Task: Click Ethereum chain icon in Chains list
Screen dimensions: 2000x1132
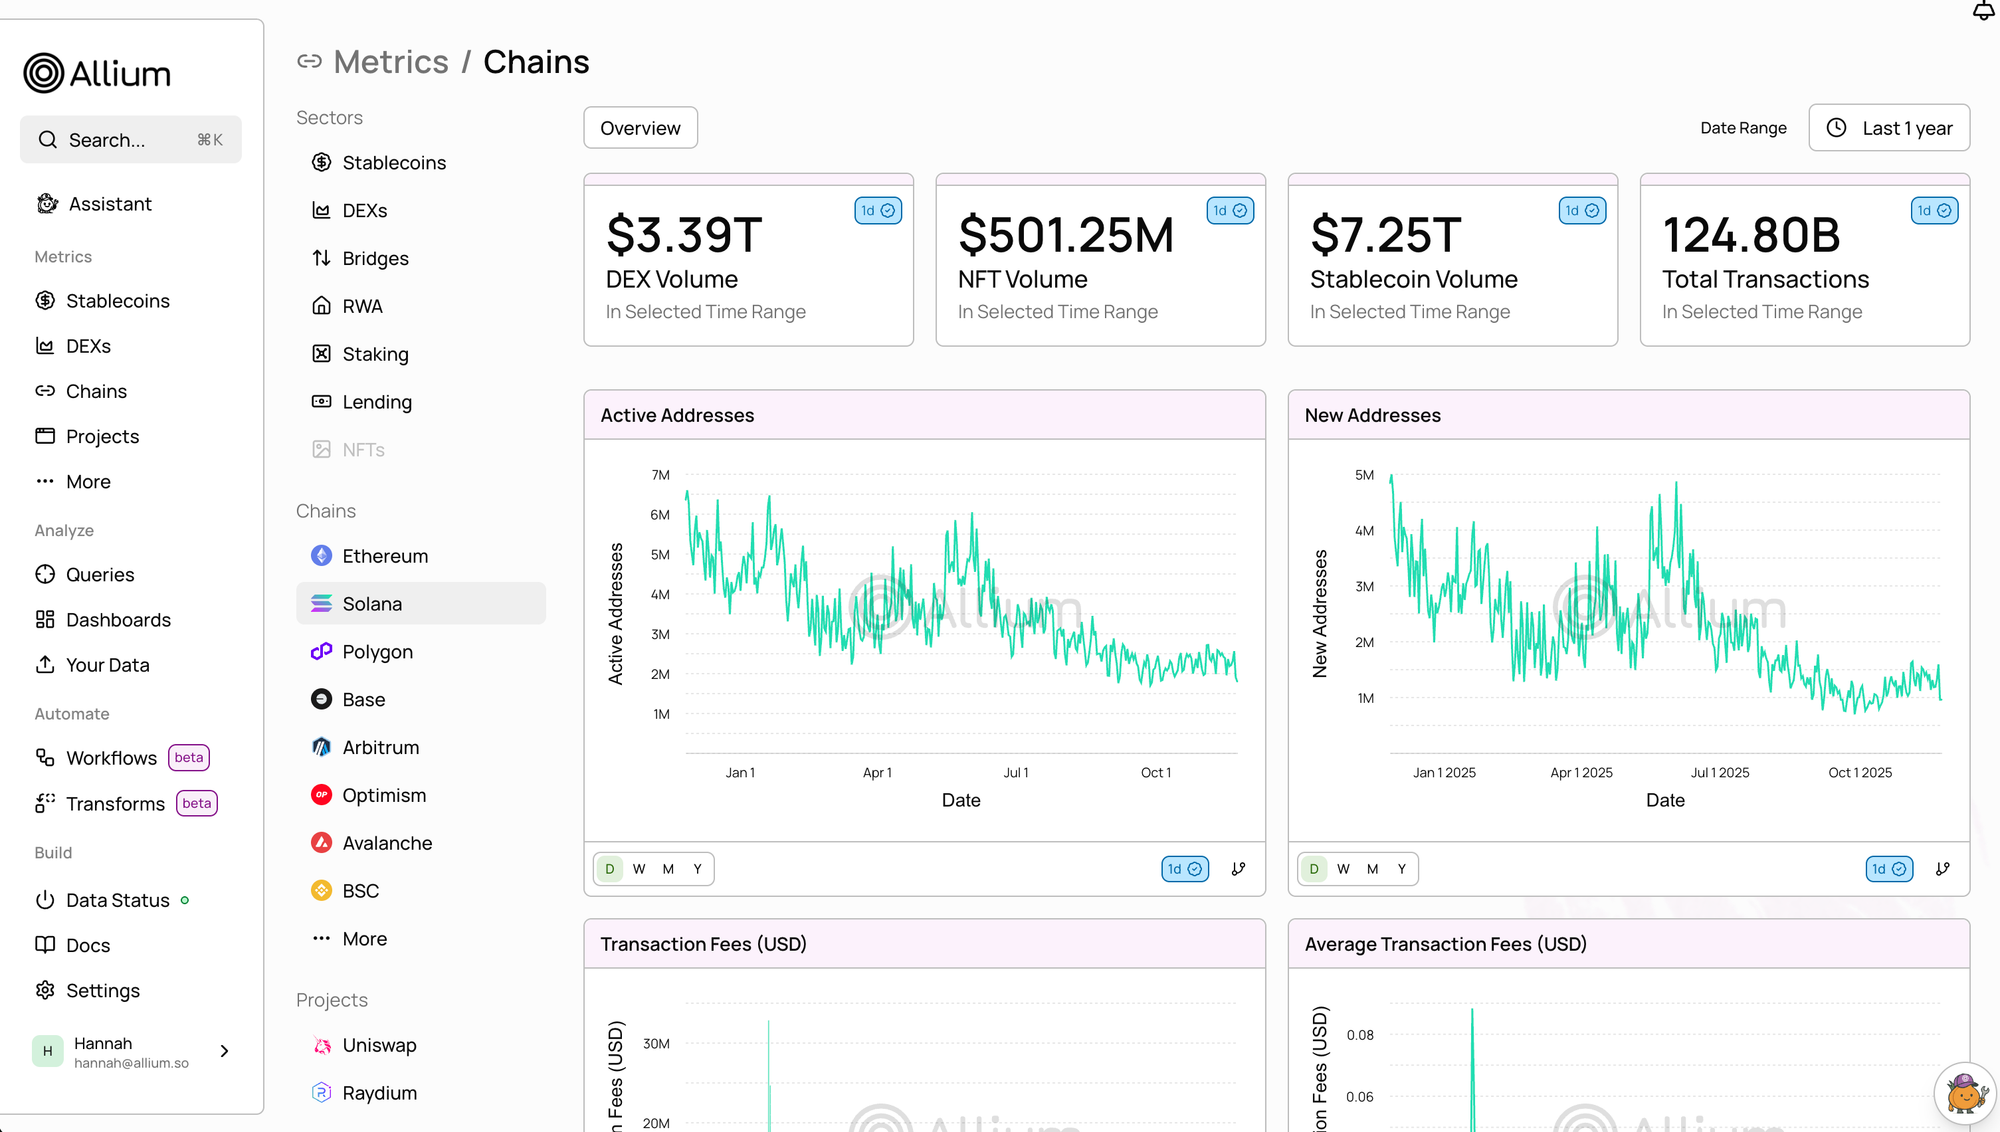Action: [x=321, y=556]
